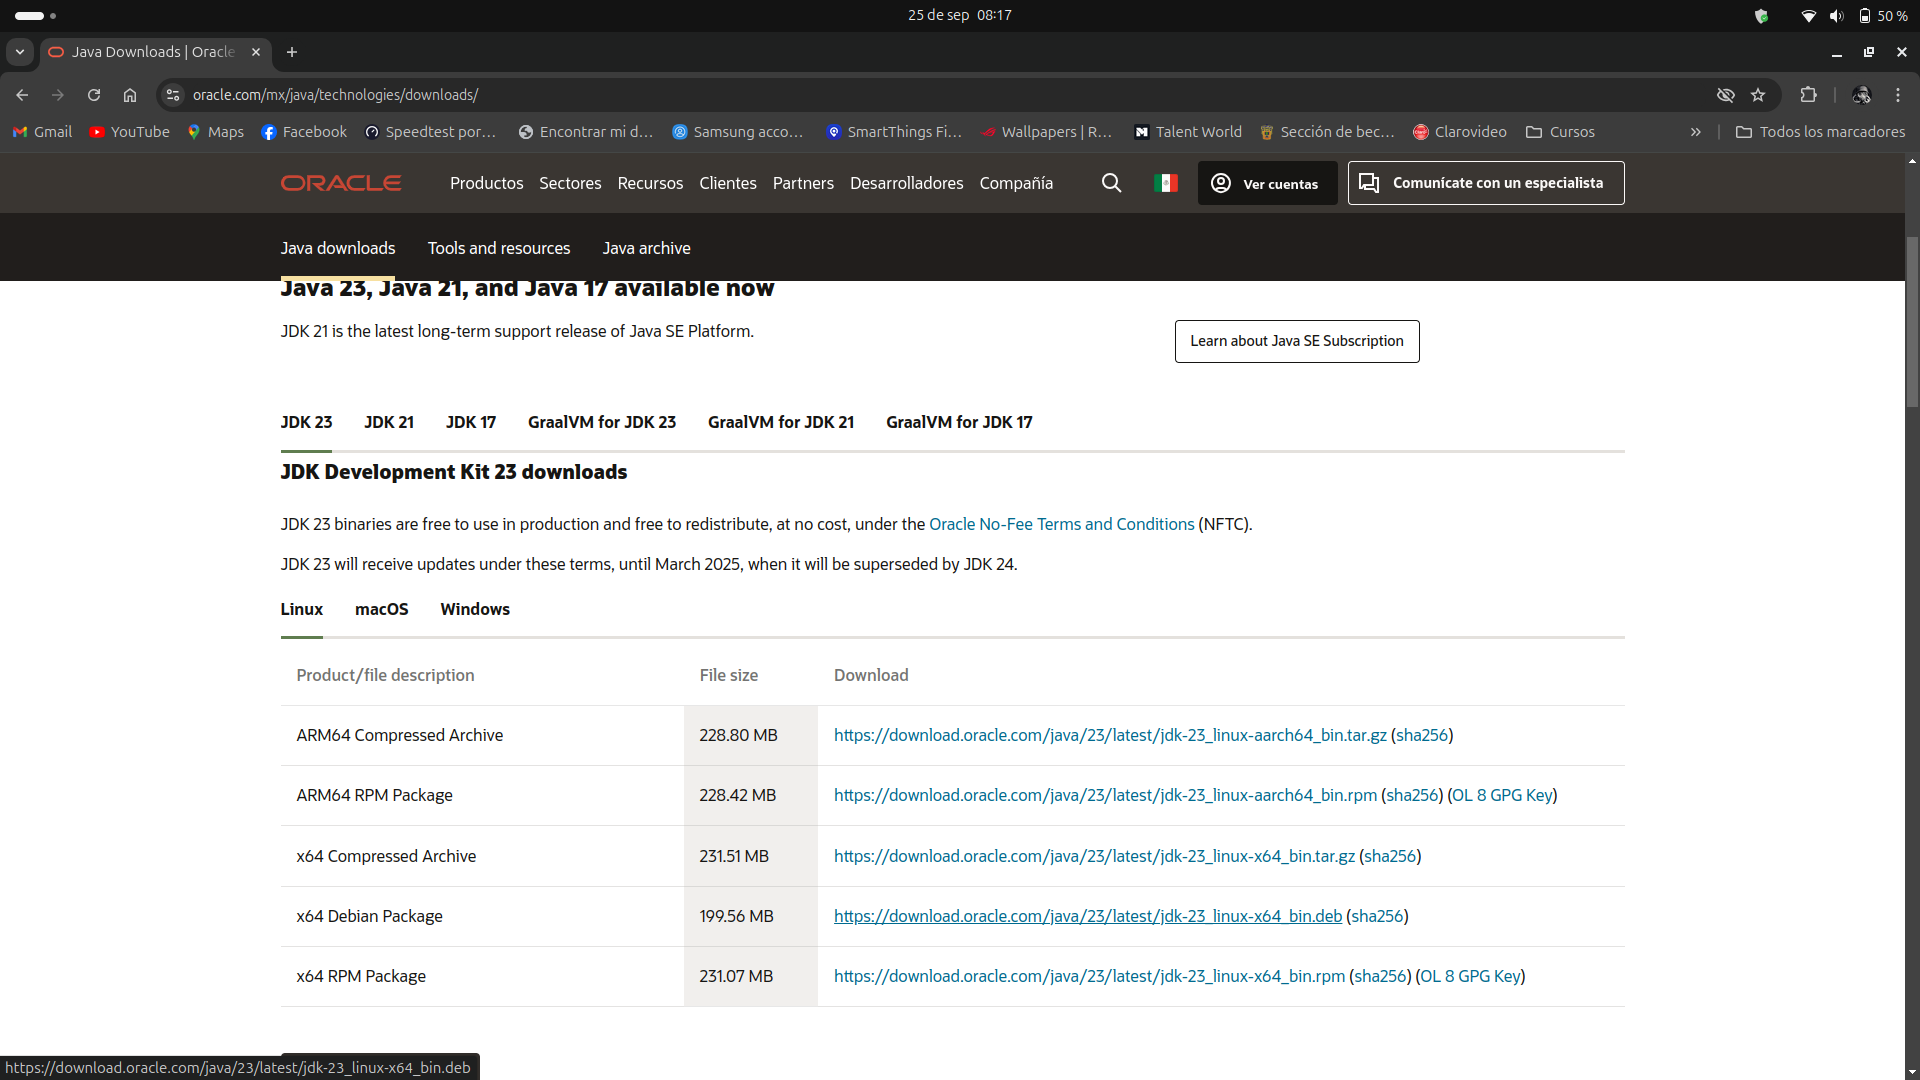Image resolution: width=1920 pixels, height=1080 pixels.
Task: Expand the Productos menu
Action: [486, 183]
